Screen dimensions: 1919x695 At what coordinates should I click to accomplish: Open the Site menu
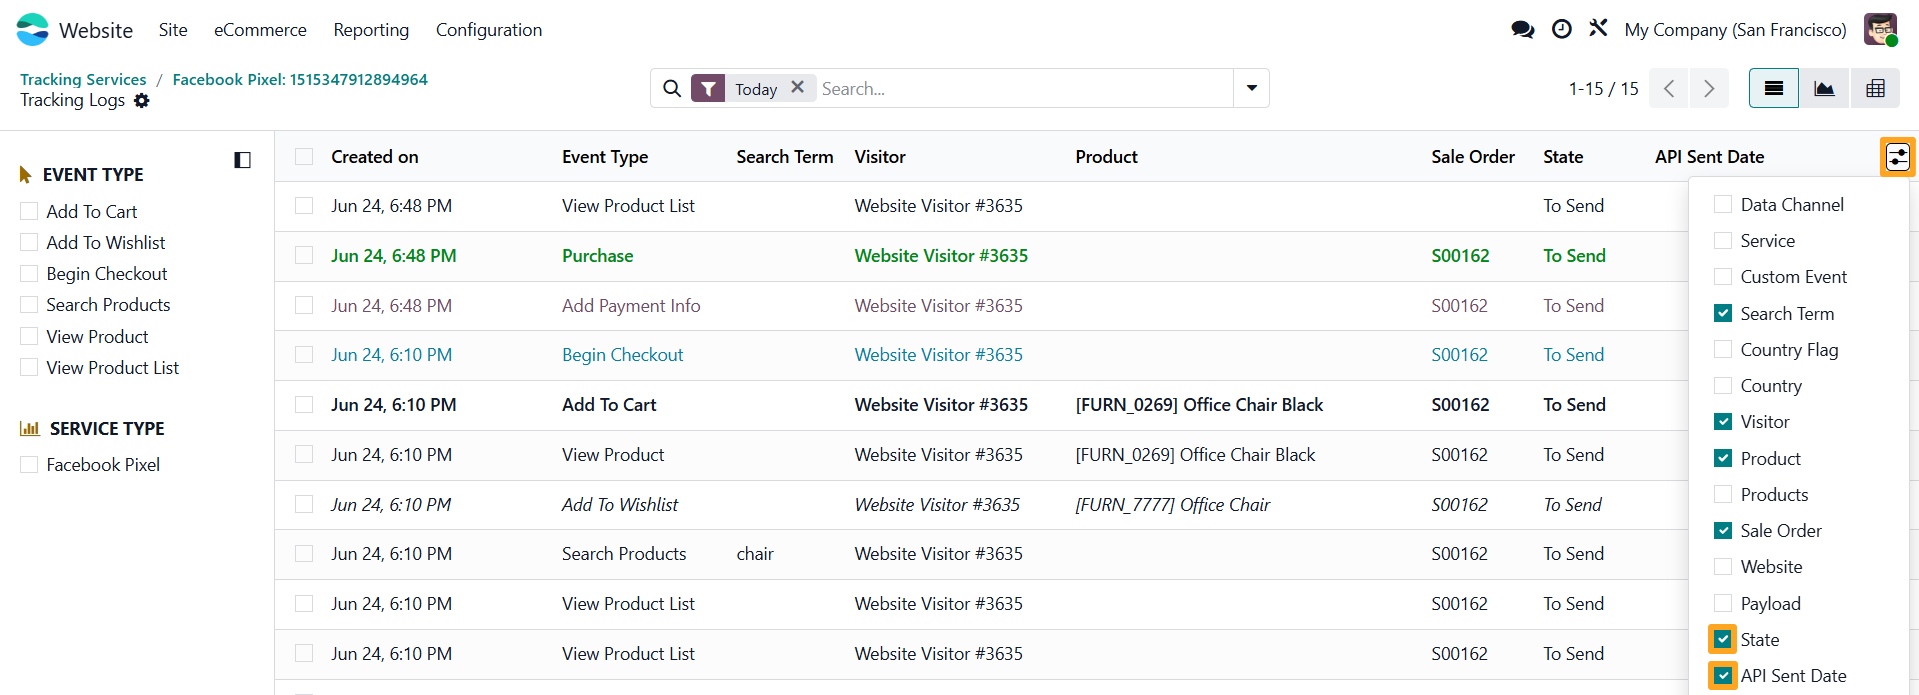click(x=173, y=30)
